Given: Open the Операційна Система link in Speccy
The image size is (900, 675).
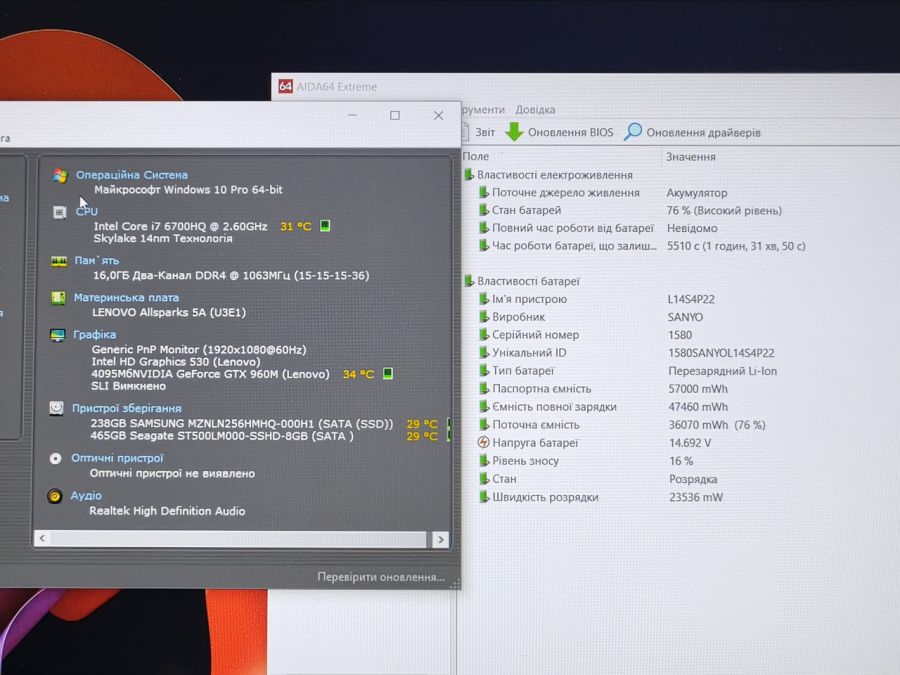Looking at the screenshot, I should (x=131, y=175).
